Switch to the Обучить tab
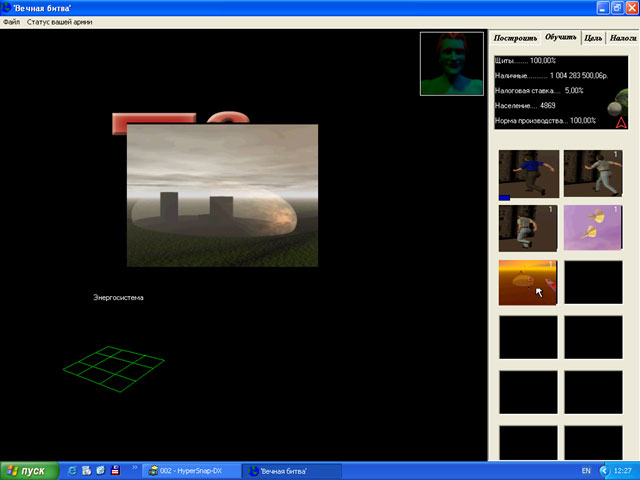This screenshot has width=640, height=480. point(561,38)
